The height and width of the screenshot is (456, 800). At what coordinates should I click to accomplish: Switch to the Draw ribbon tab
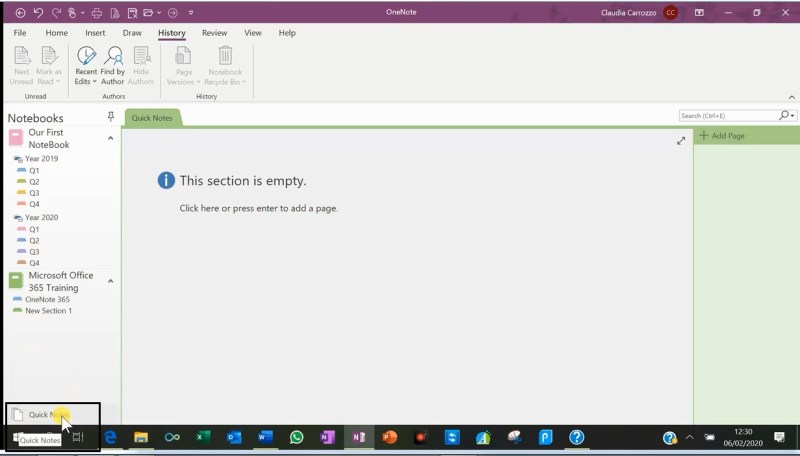coord(132,33)
